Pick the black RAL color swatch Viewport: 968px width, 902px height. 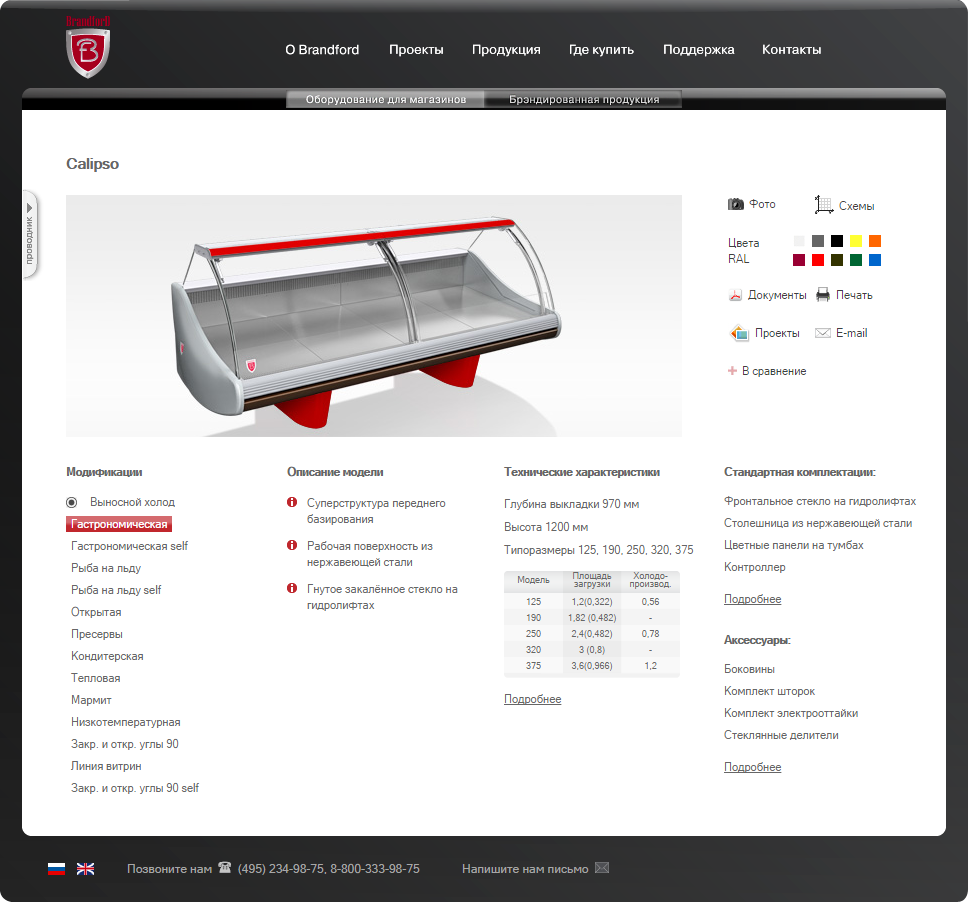coord(837,241)
